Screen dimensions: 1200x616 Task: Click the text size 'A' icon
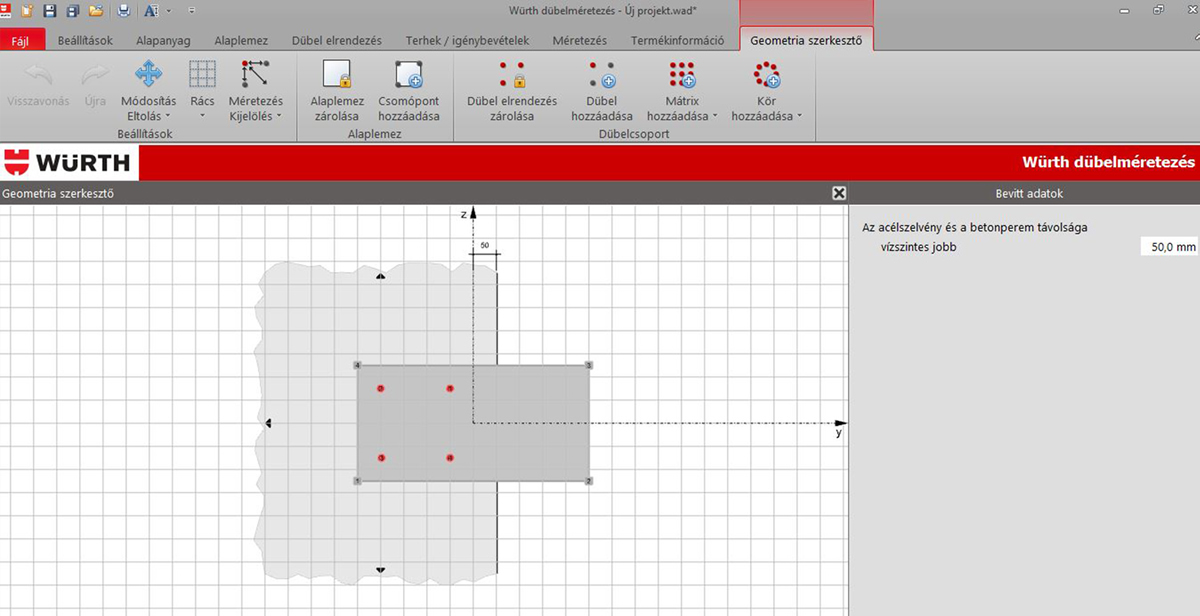click(x=151, y=10)
